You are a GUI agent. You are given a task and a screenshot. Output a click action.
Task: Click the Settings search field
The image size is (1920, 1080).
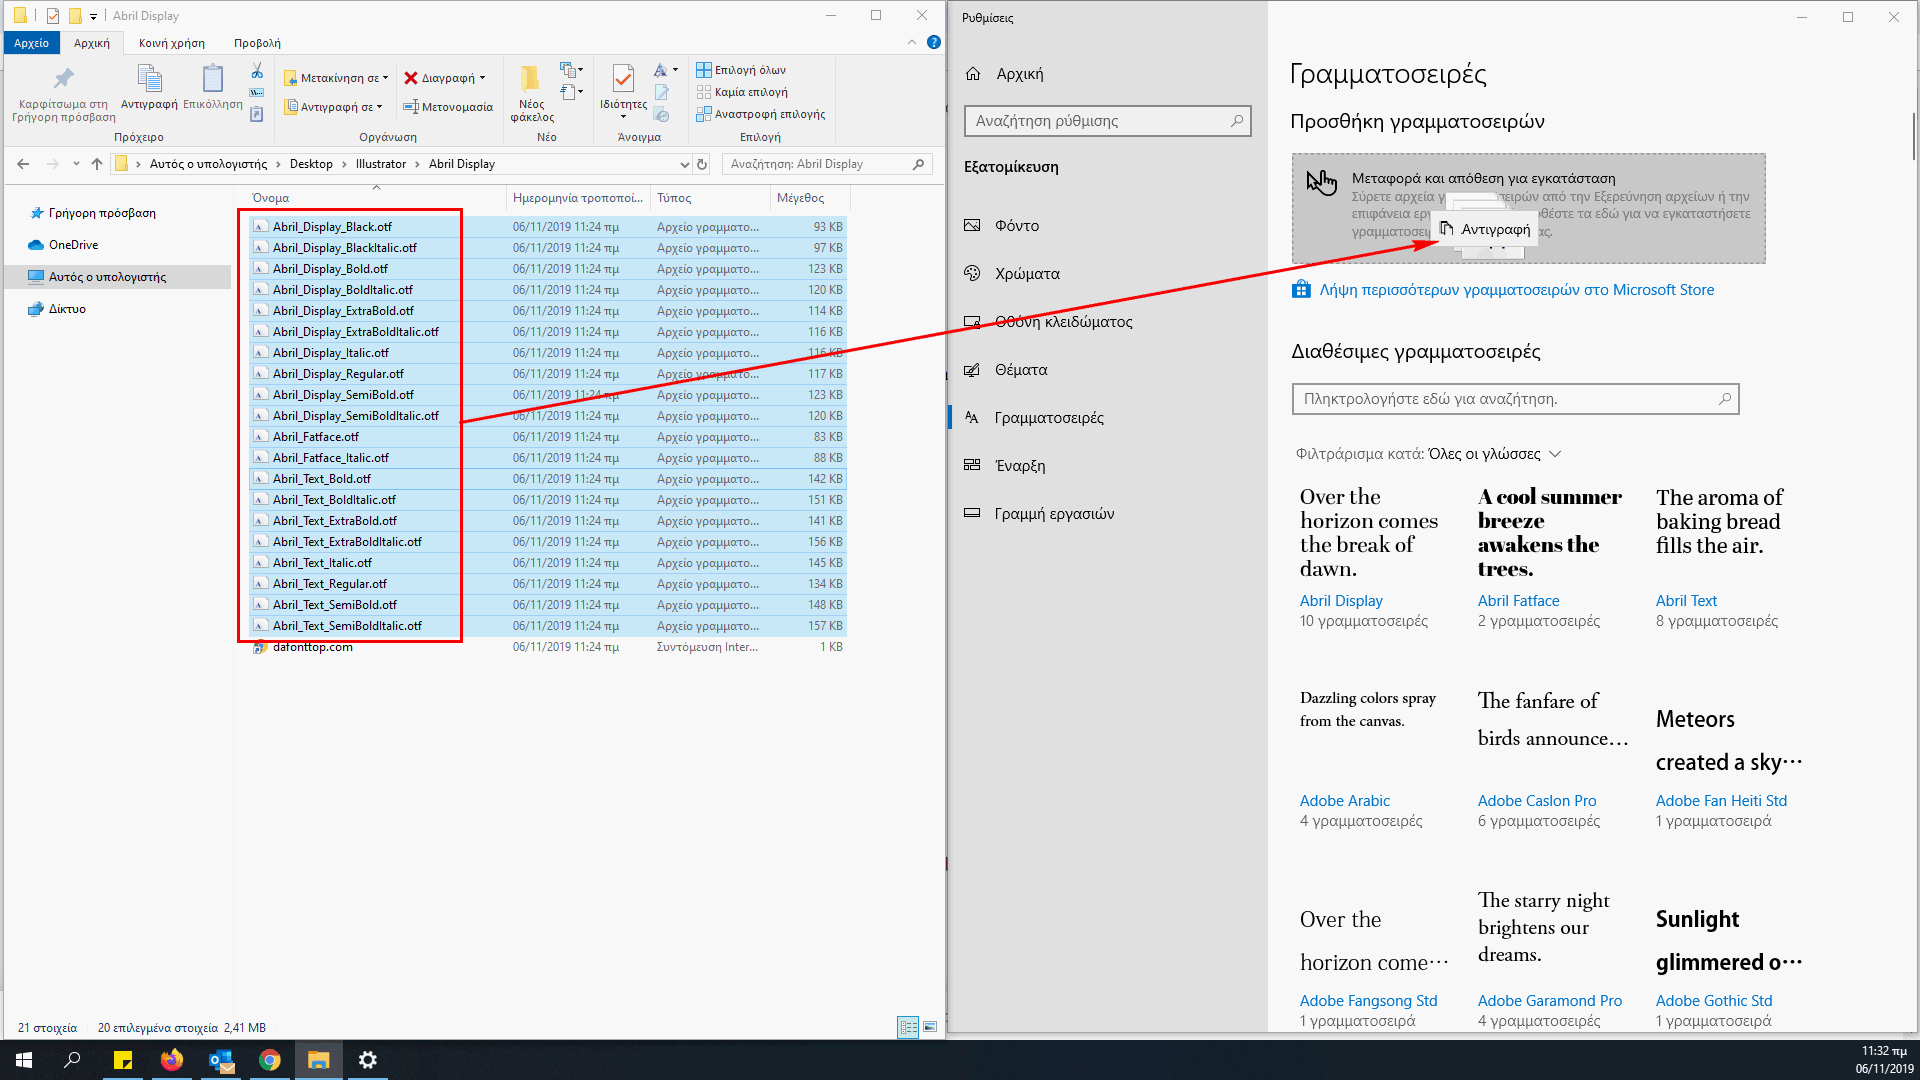point(1108,121)
